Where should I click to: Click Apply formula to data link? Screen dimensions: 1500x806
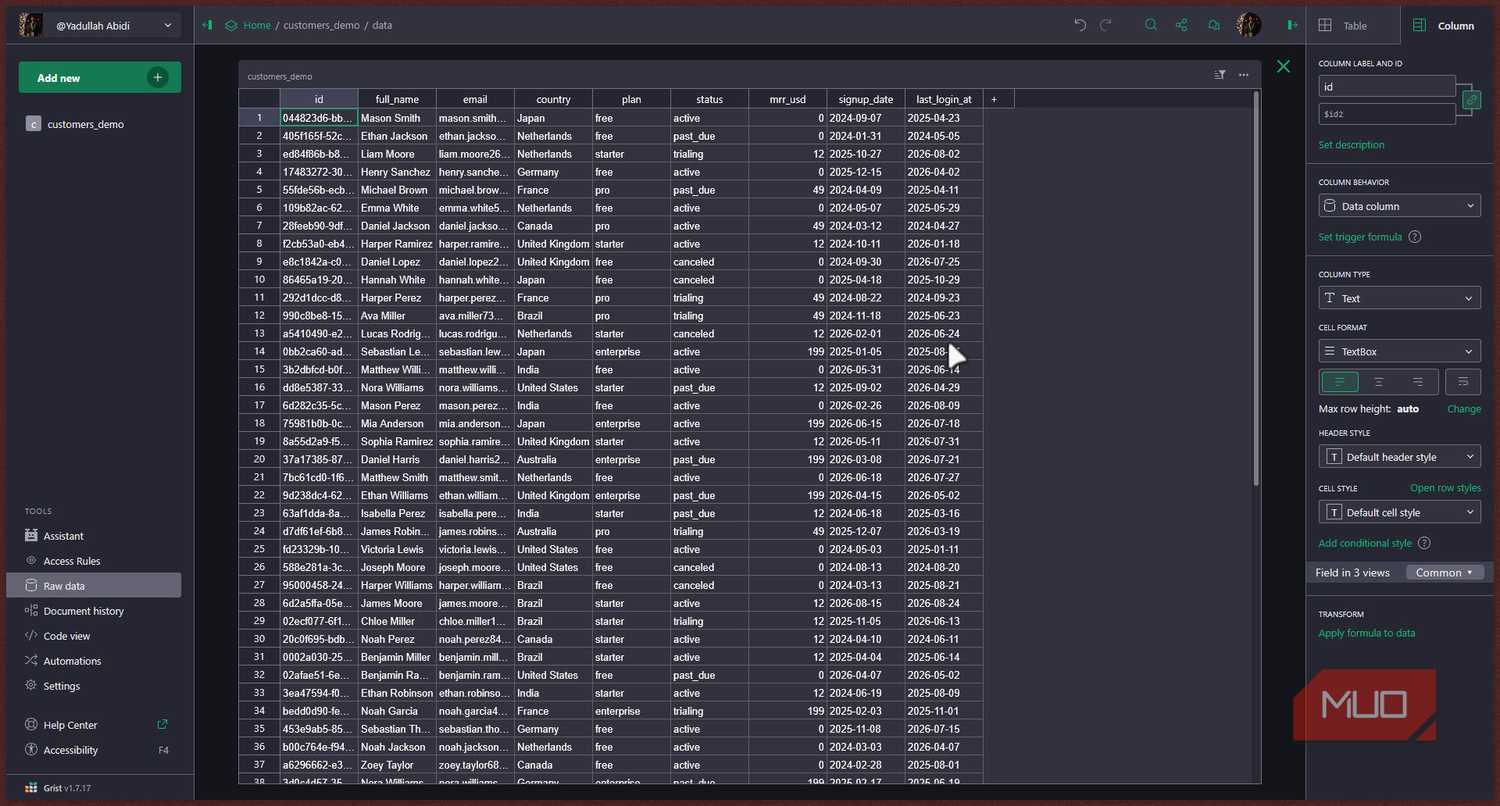1366,633
